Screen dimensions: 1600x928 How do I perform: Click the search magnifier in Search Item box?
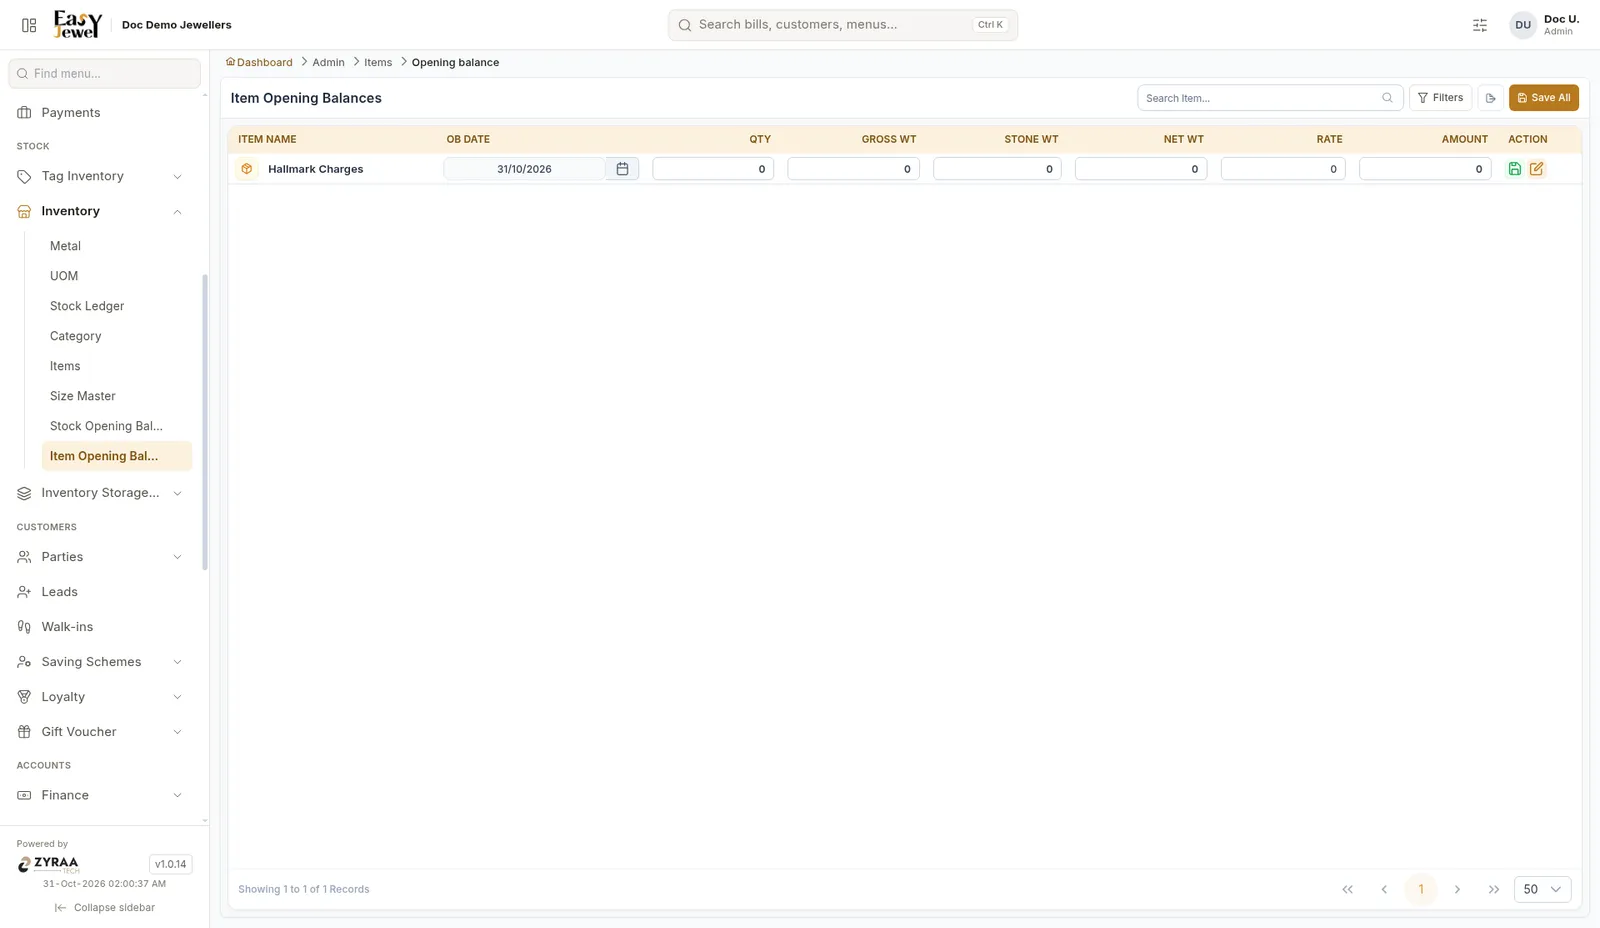(x=1387, y=98)
